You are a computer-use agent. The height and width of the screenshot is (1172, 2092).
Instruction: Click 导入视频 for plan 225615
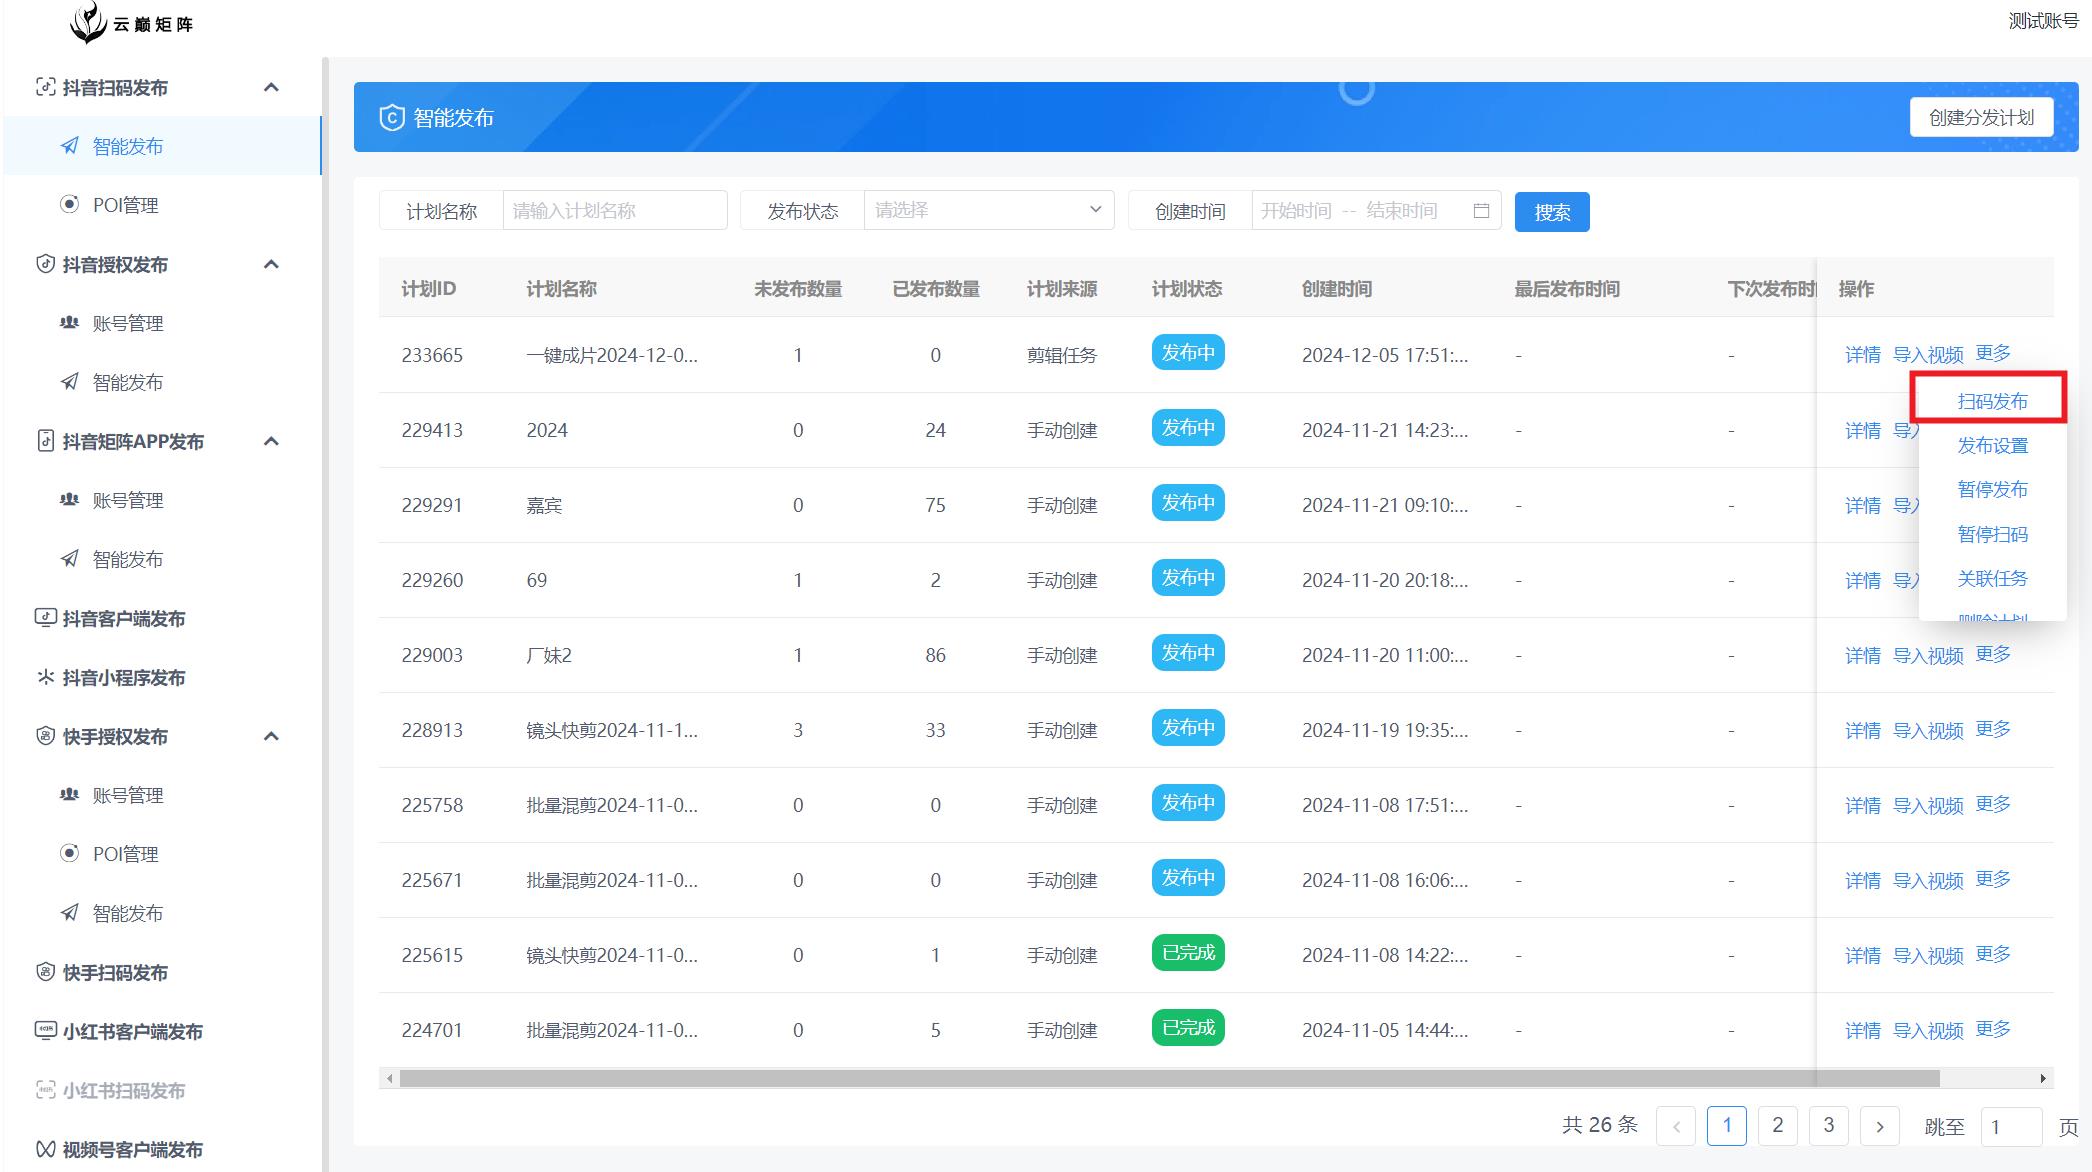1928,955
